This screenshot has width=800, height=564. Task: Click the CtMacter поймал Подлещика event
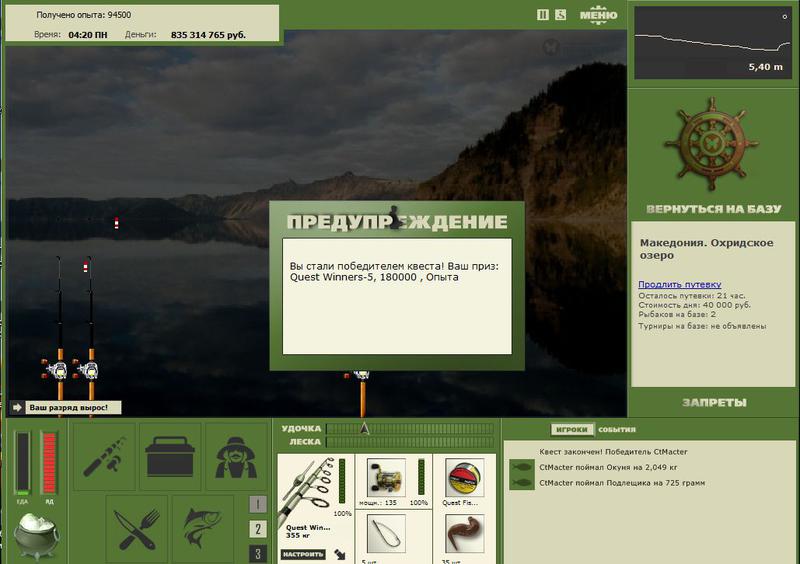[x=622, y=482]
